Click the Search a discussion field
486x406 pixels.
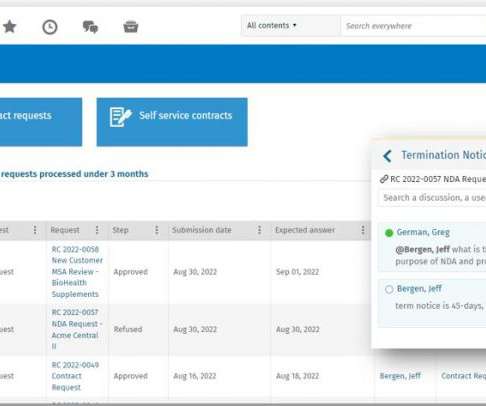coord(432,198)
